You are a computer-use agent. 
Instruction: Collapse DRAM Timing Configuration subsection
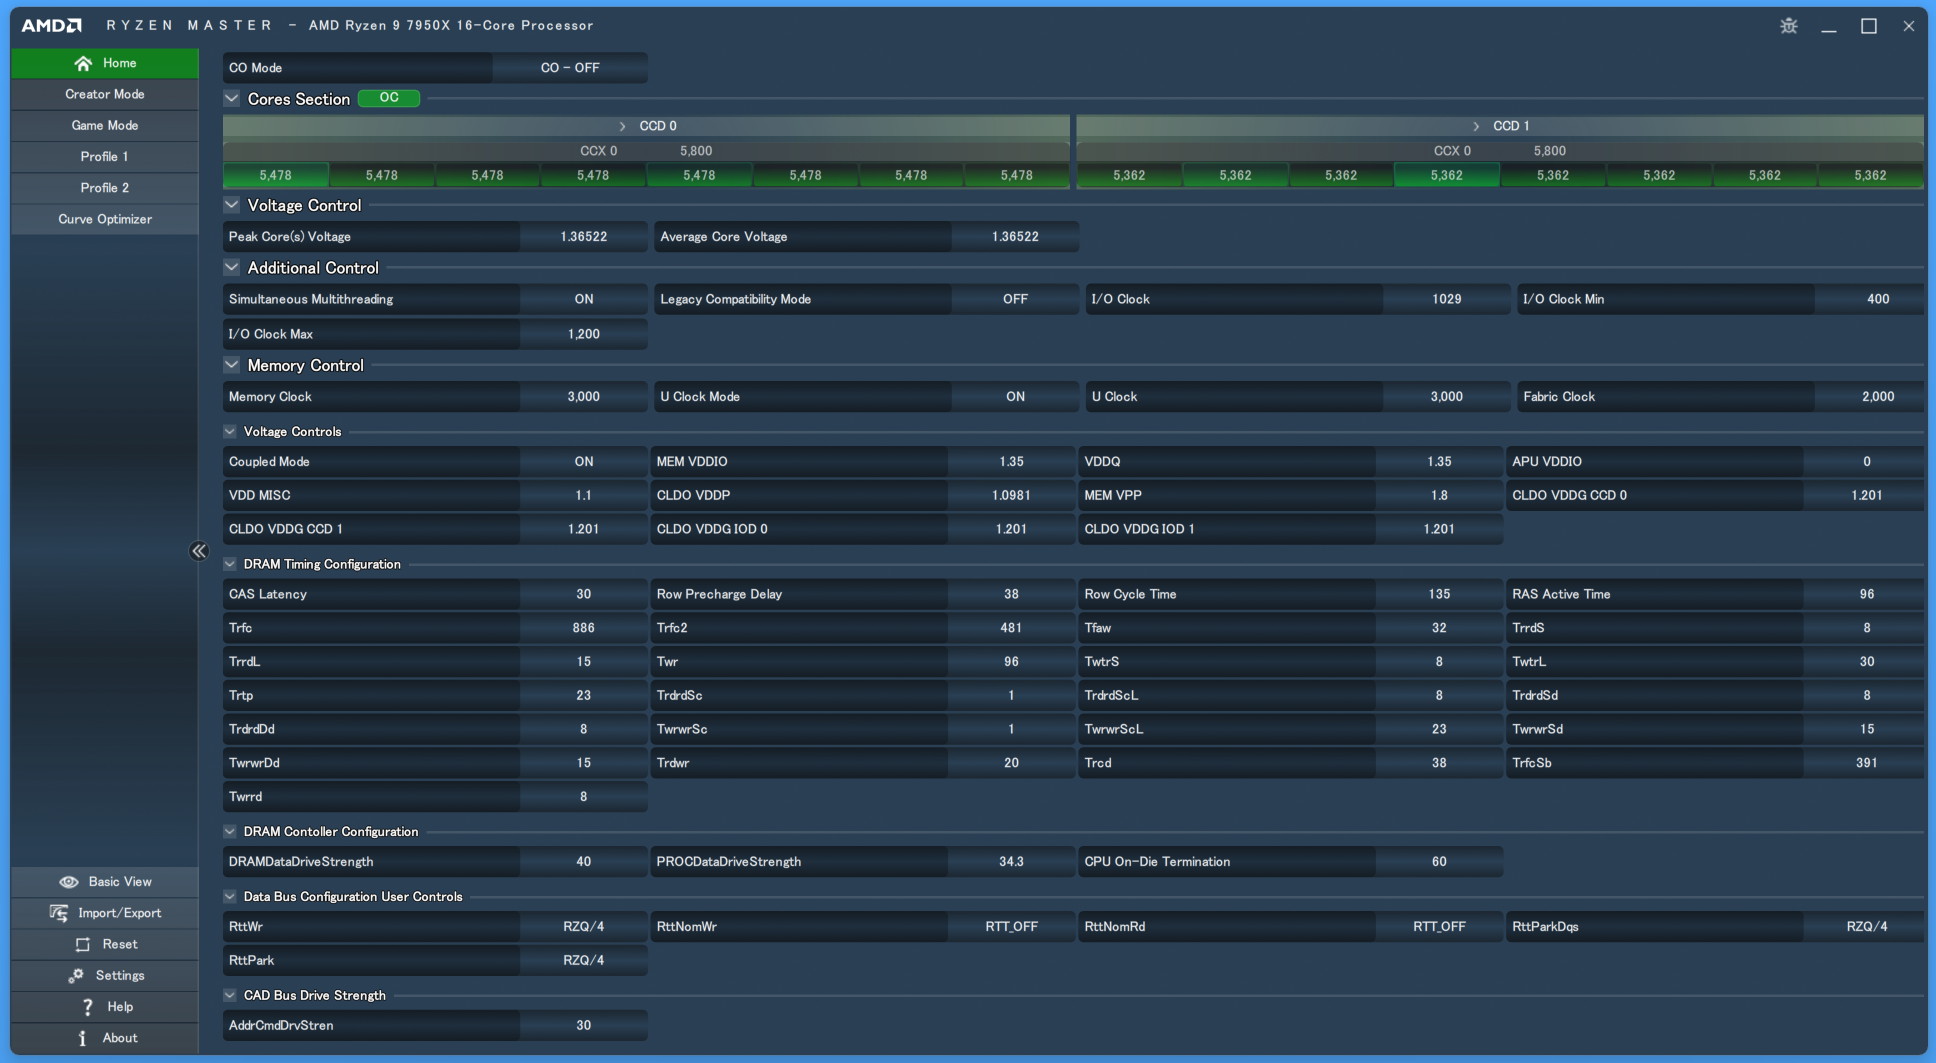point(230,564)
